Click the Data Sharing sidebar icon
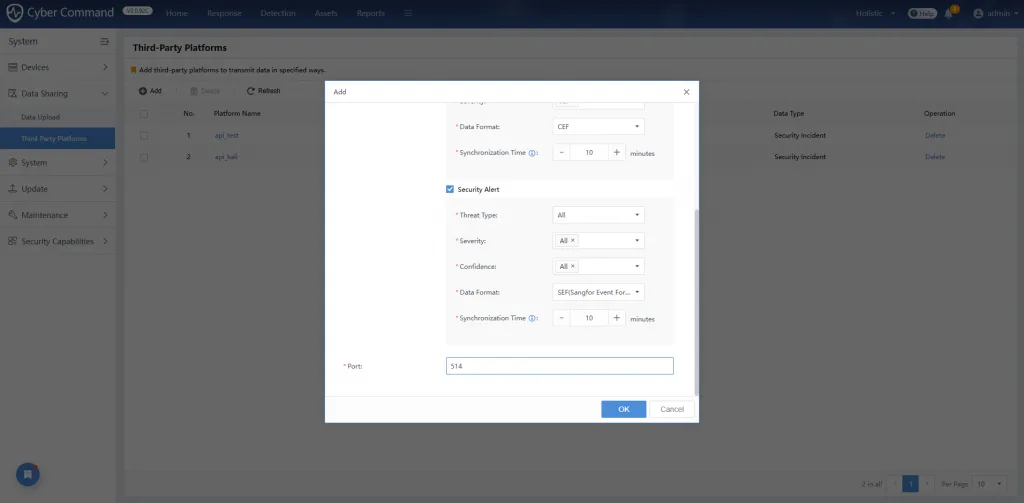1024x503 pixels. pyautogui.click(x=12, y=93)
